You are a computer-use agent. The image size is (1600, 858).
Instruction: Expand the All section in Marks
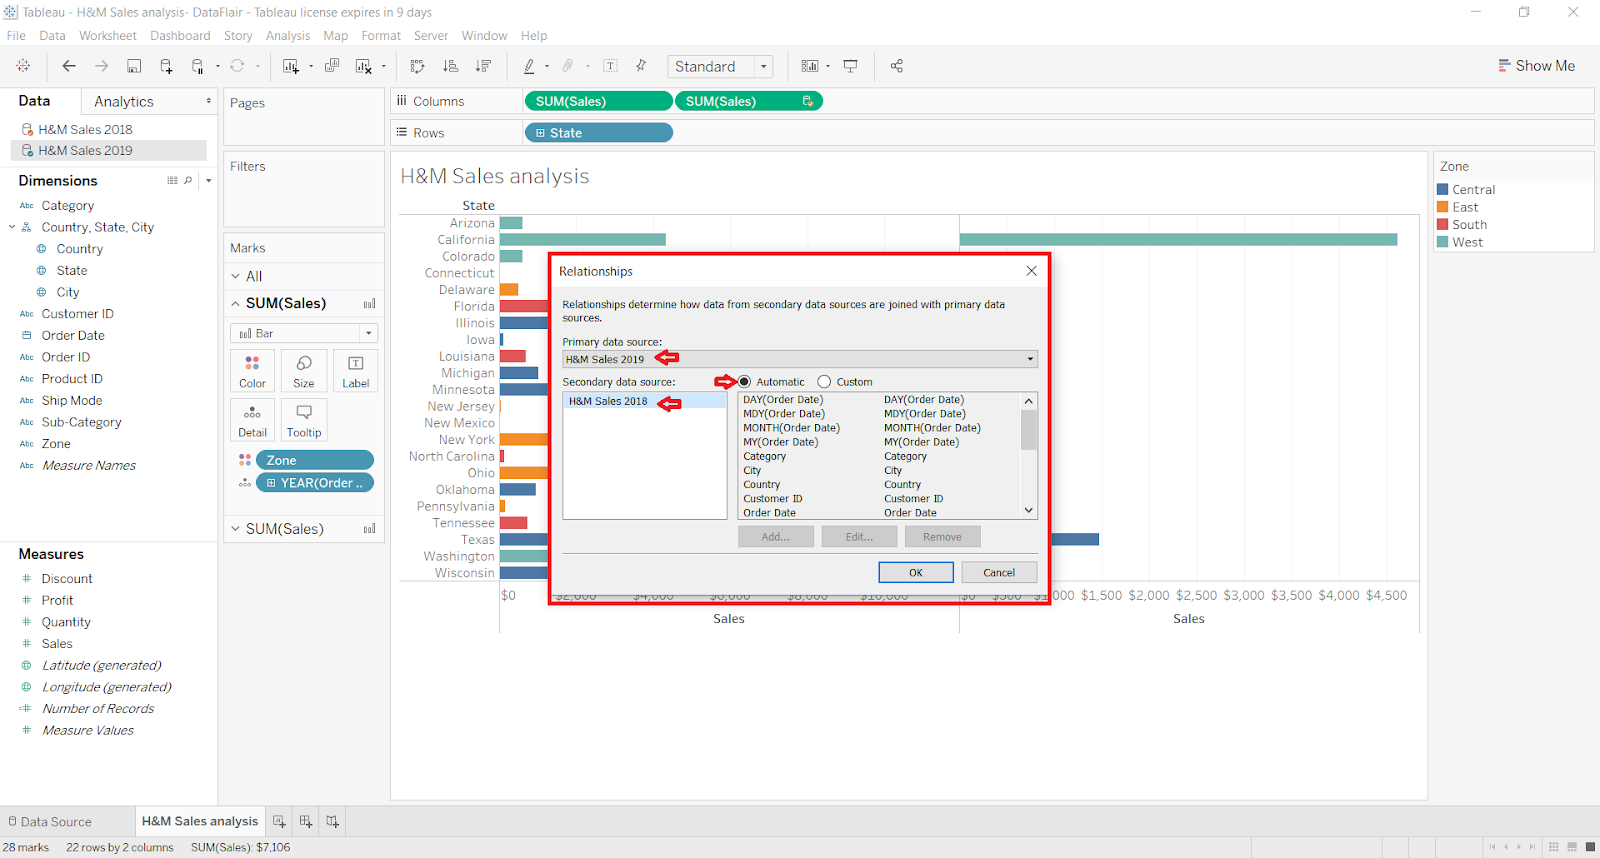(x=236, y=276)
